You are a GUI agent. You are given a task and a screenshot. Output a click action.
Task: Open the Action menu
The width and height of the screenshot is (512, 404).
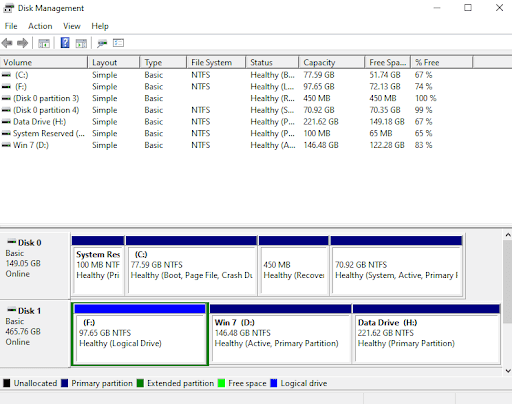[x=40, y=26]
